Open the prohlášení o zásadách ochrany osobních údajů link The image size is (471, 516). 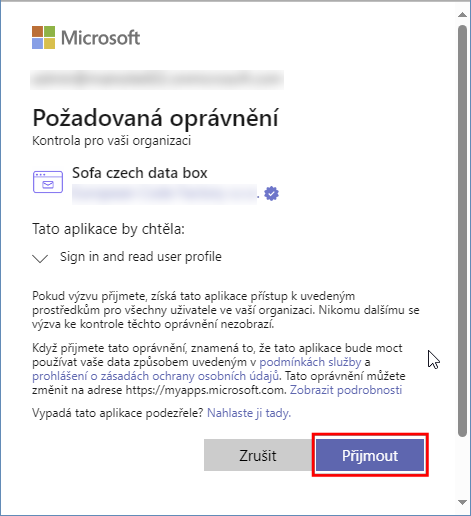tap(155, 376)
